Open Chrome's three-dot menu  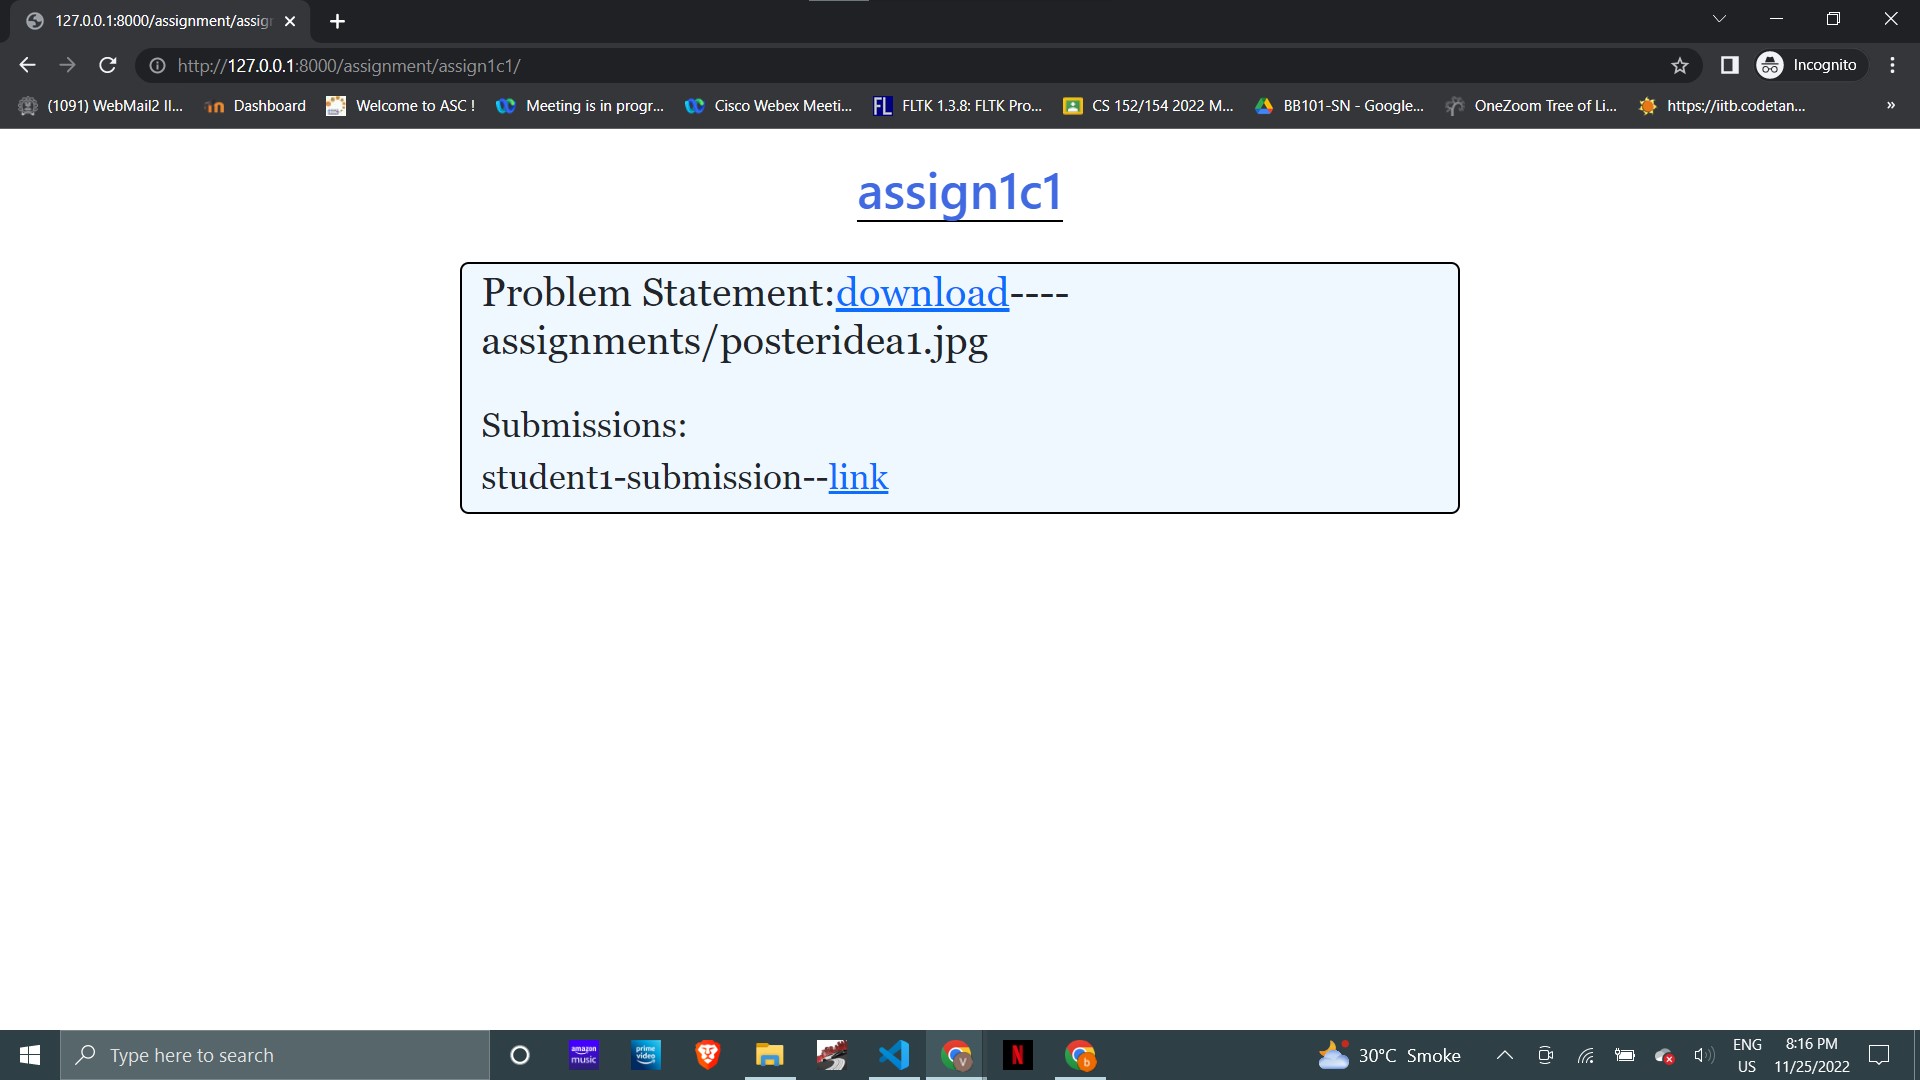[1892, 65]
